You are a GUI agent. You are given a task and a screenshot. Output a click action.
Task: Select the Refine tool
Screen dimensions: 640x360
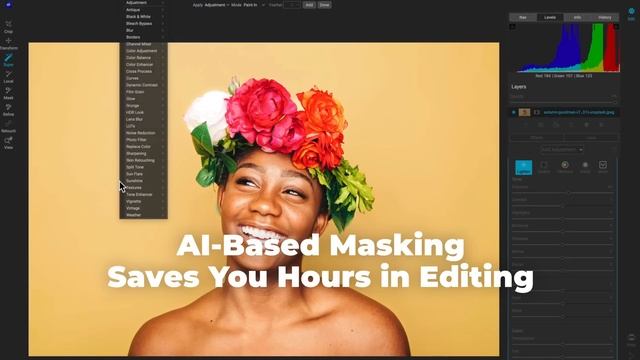coord(8,110)
